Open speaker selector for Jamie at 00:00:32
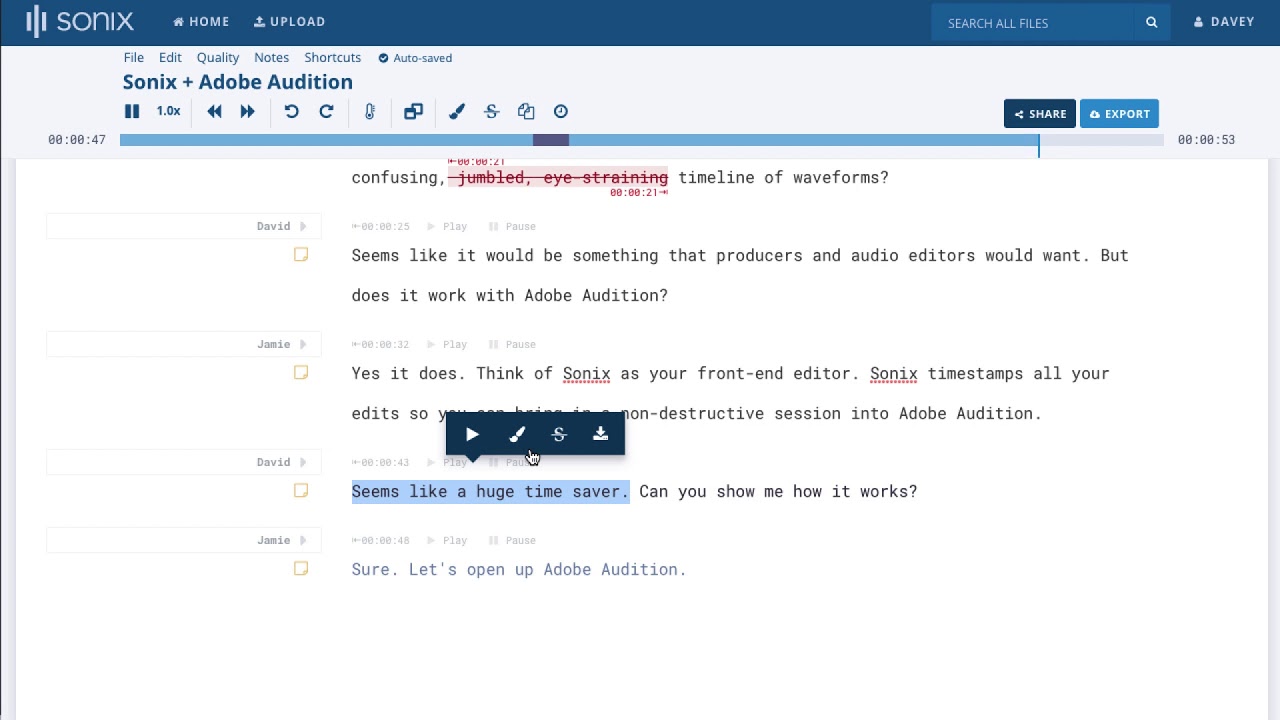 click(184, 344)
